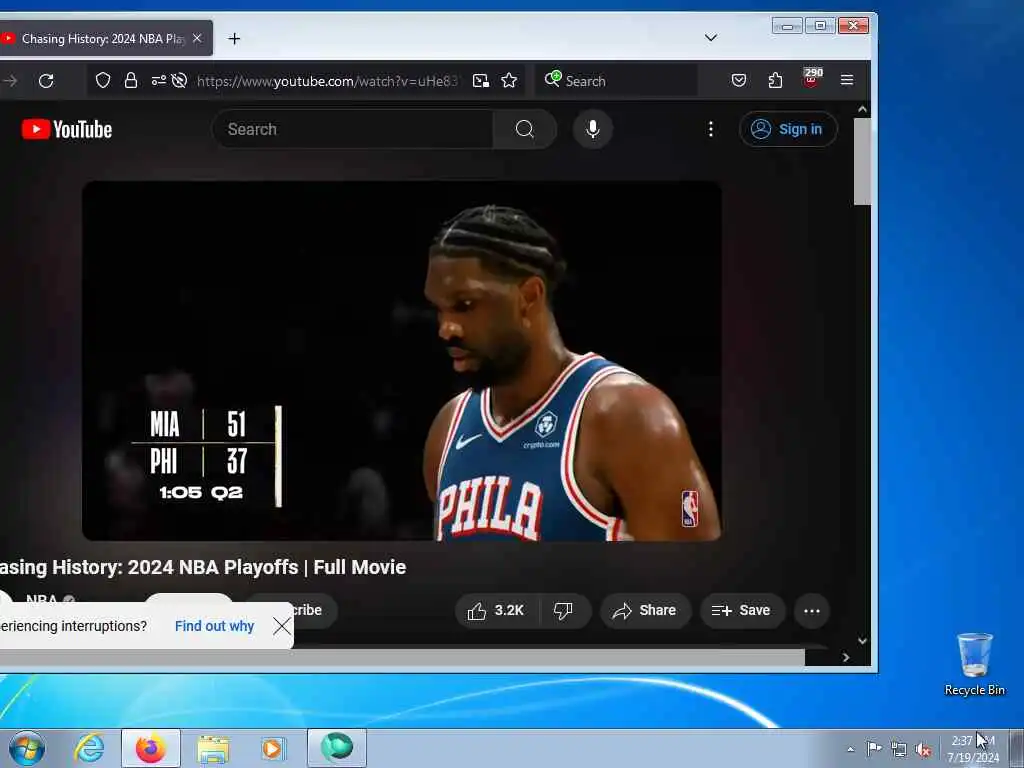Screen dimensions: 1024x768
Task: Go to the YouTube home logo
Action: click(67, 129)
